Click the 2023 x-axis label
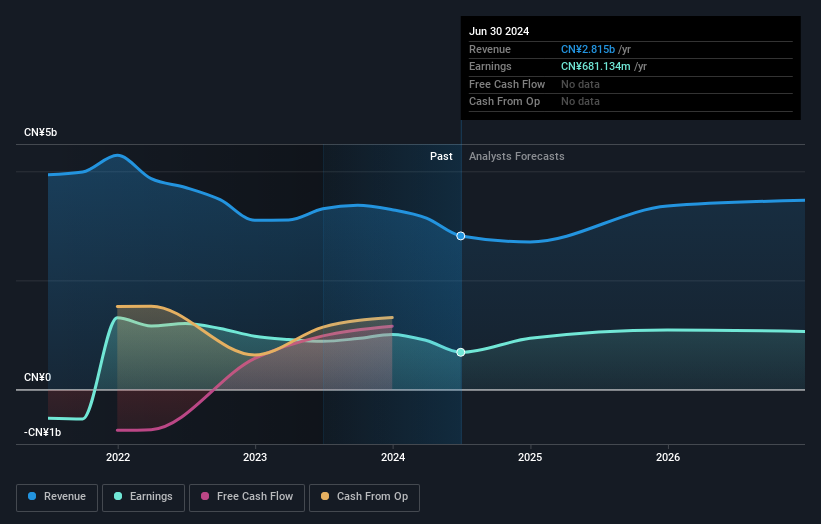821x524 pixels. pos(255,457)
